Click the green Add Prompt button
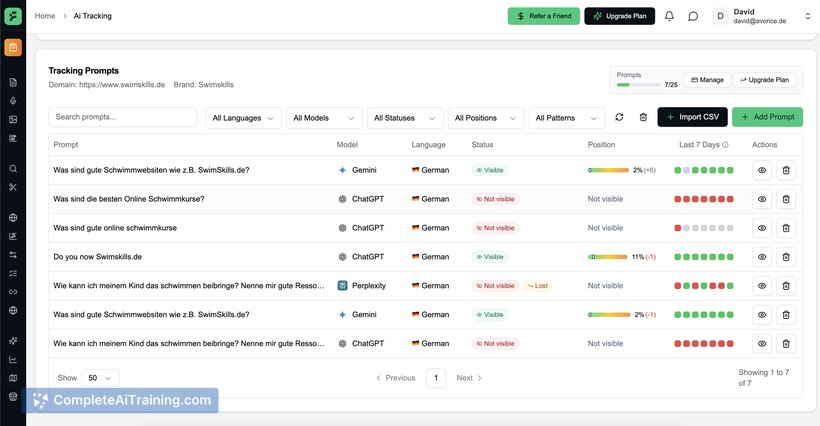This screenshot has height=426, width=820. point(767,117)
